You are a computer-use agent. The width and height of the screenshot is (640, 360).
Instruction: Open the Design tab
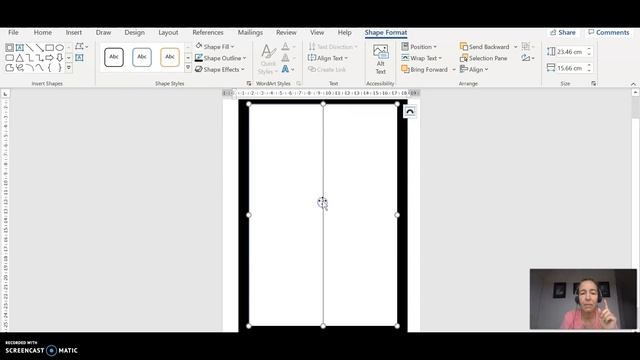[134, 32]
